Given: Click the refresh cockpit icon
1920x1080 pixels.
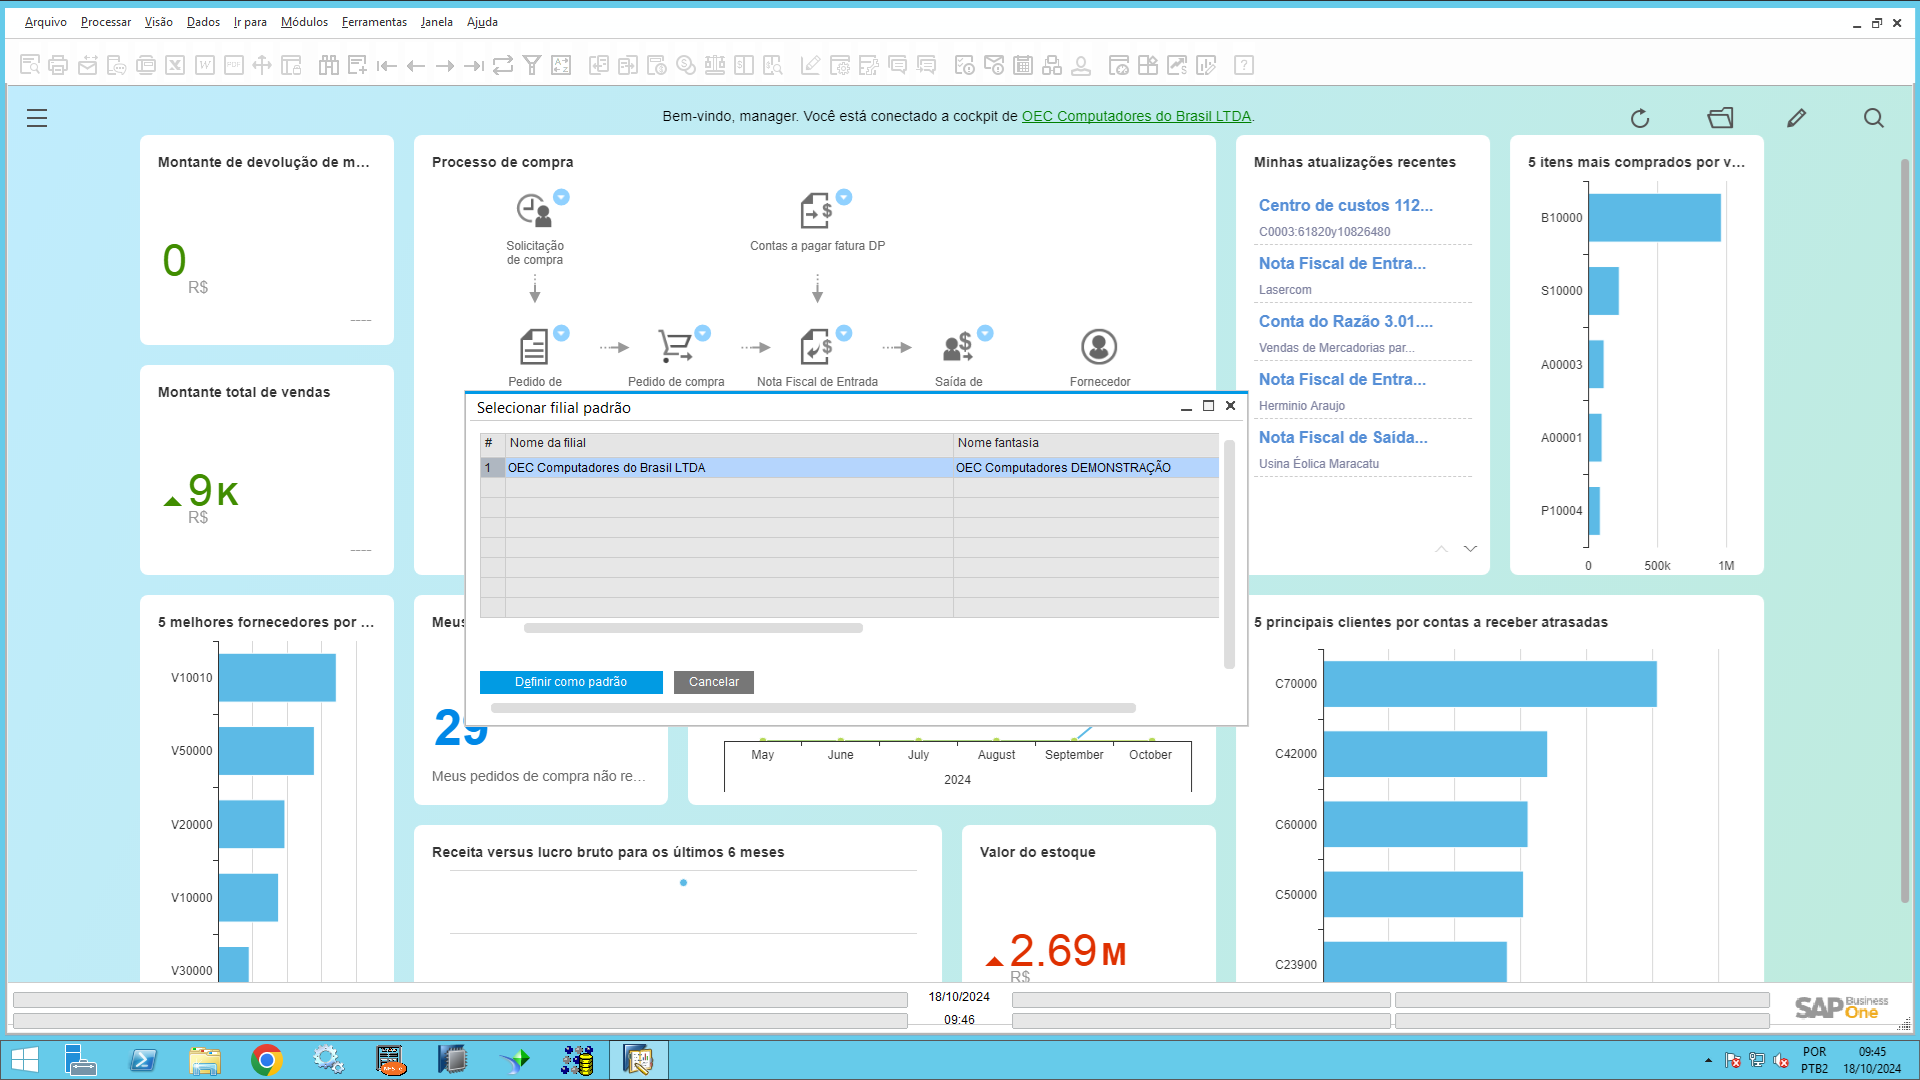Looking at the screenshot, I should point(1640,119).
